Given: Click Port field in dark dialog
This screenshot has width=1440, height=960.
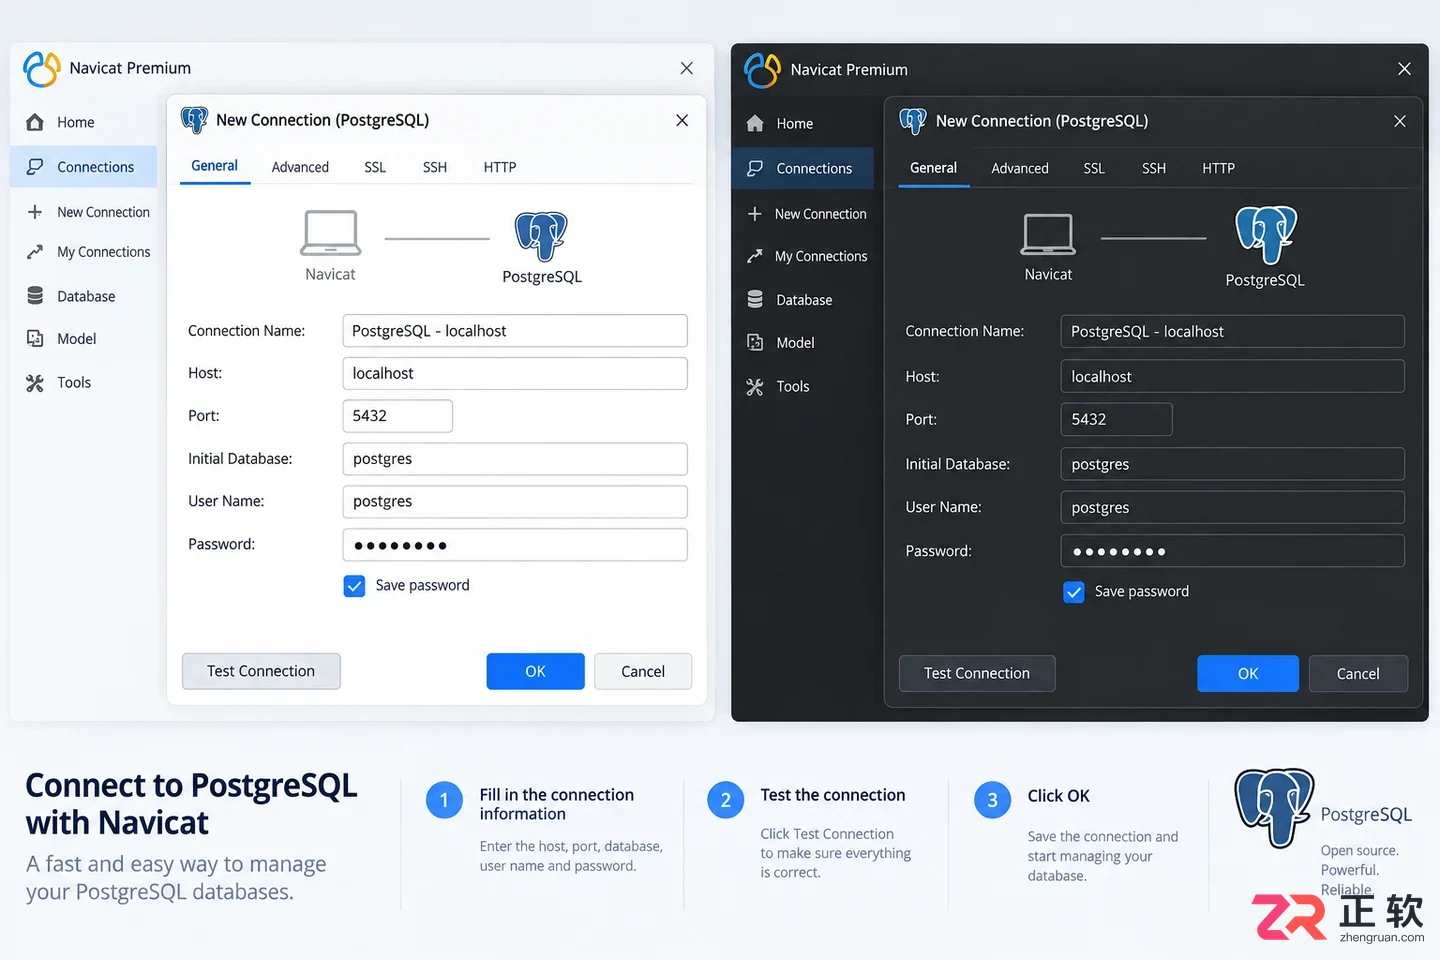Looking at the screenshot, I should [1116, 419].
